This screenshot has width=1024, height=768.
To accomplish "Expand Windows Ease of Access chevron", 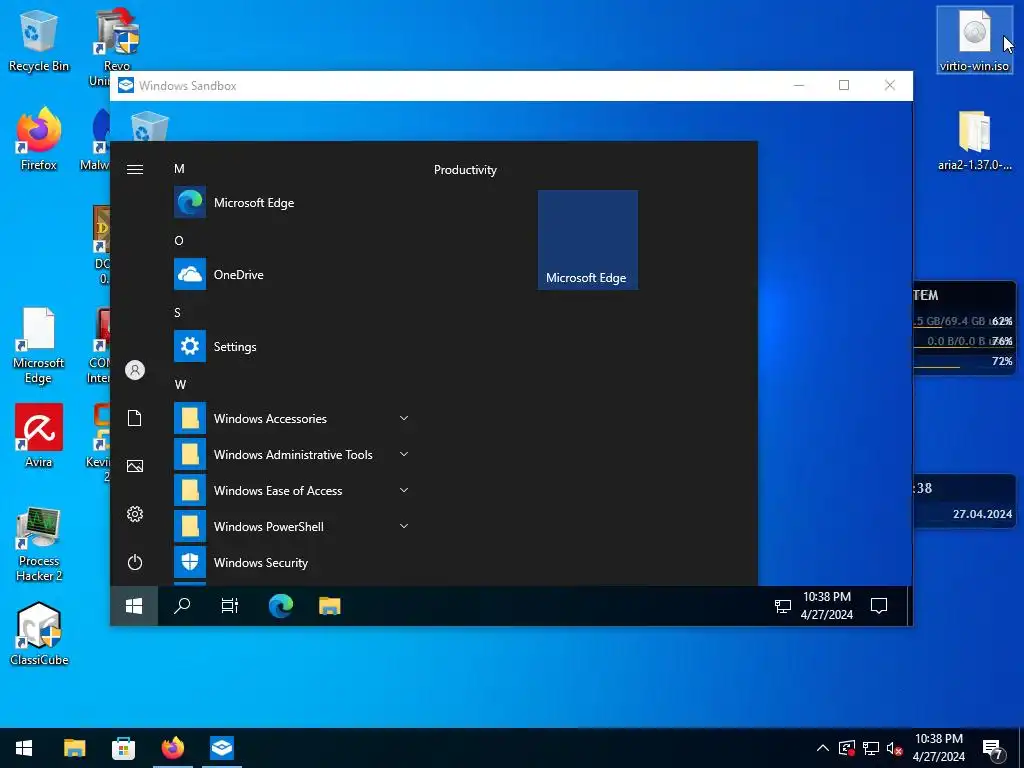I will pos(404,490).
